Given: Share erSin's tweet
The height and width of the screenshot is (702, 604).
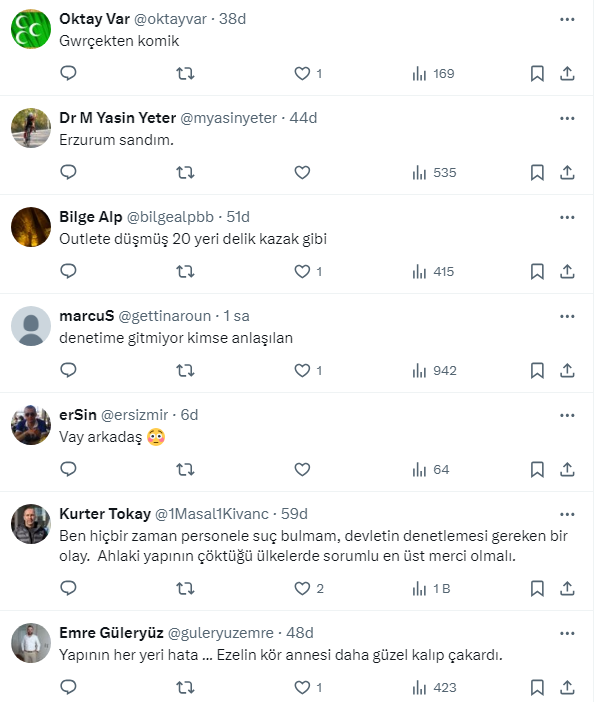Looking at the screenshot, I should pos(566,469).
